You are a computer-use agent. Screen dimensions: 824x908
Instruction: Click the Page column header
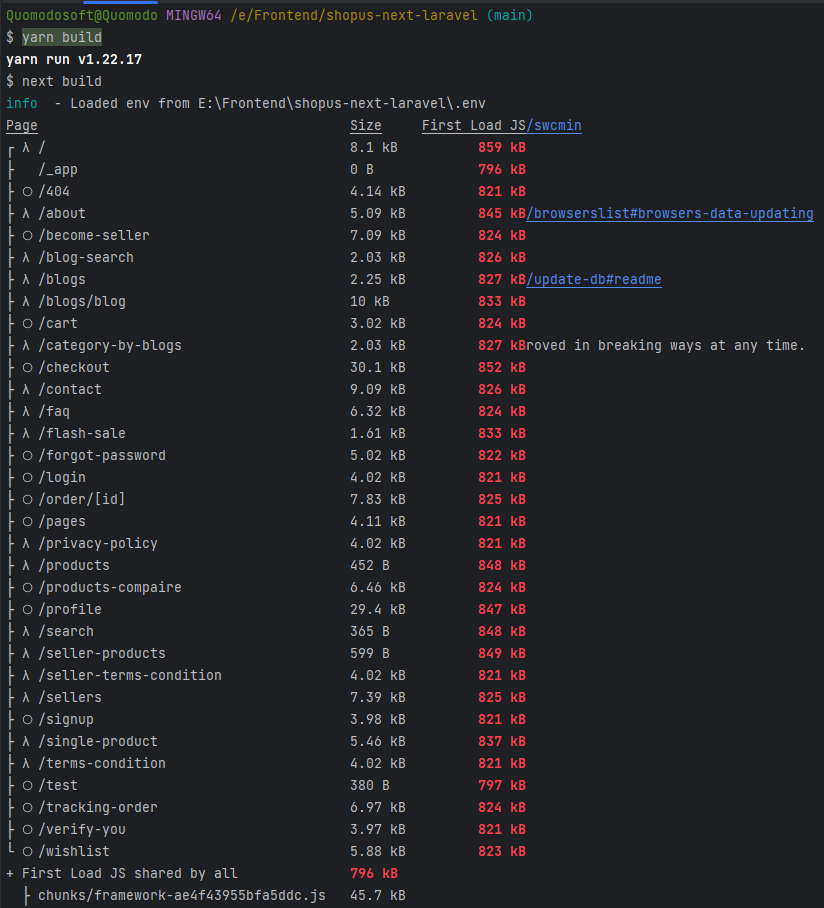pyautogui.click(x=22, y=125)
